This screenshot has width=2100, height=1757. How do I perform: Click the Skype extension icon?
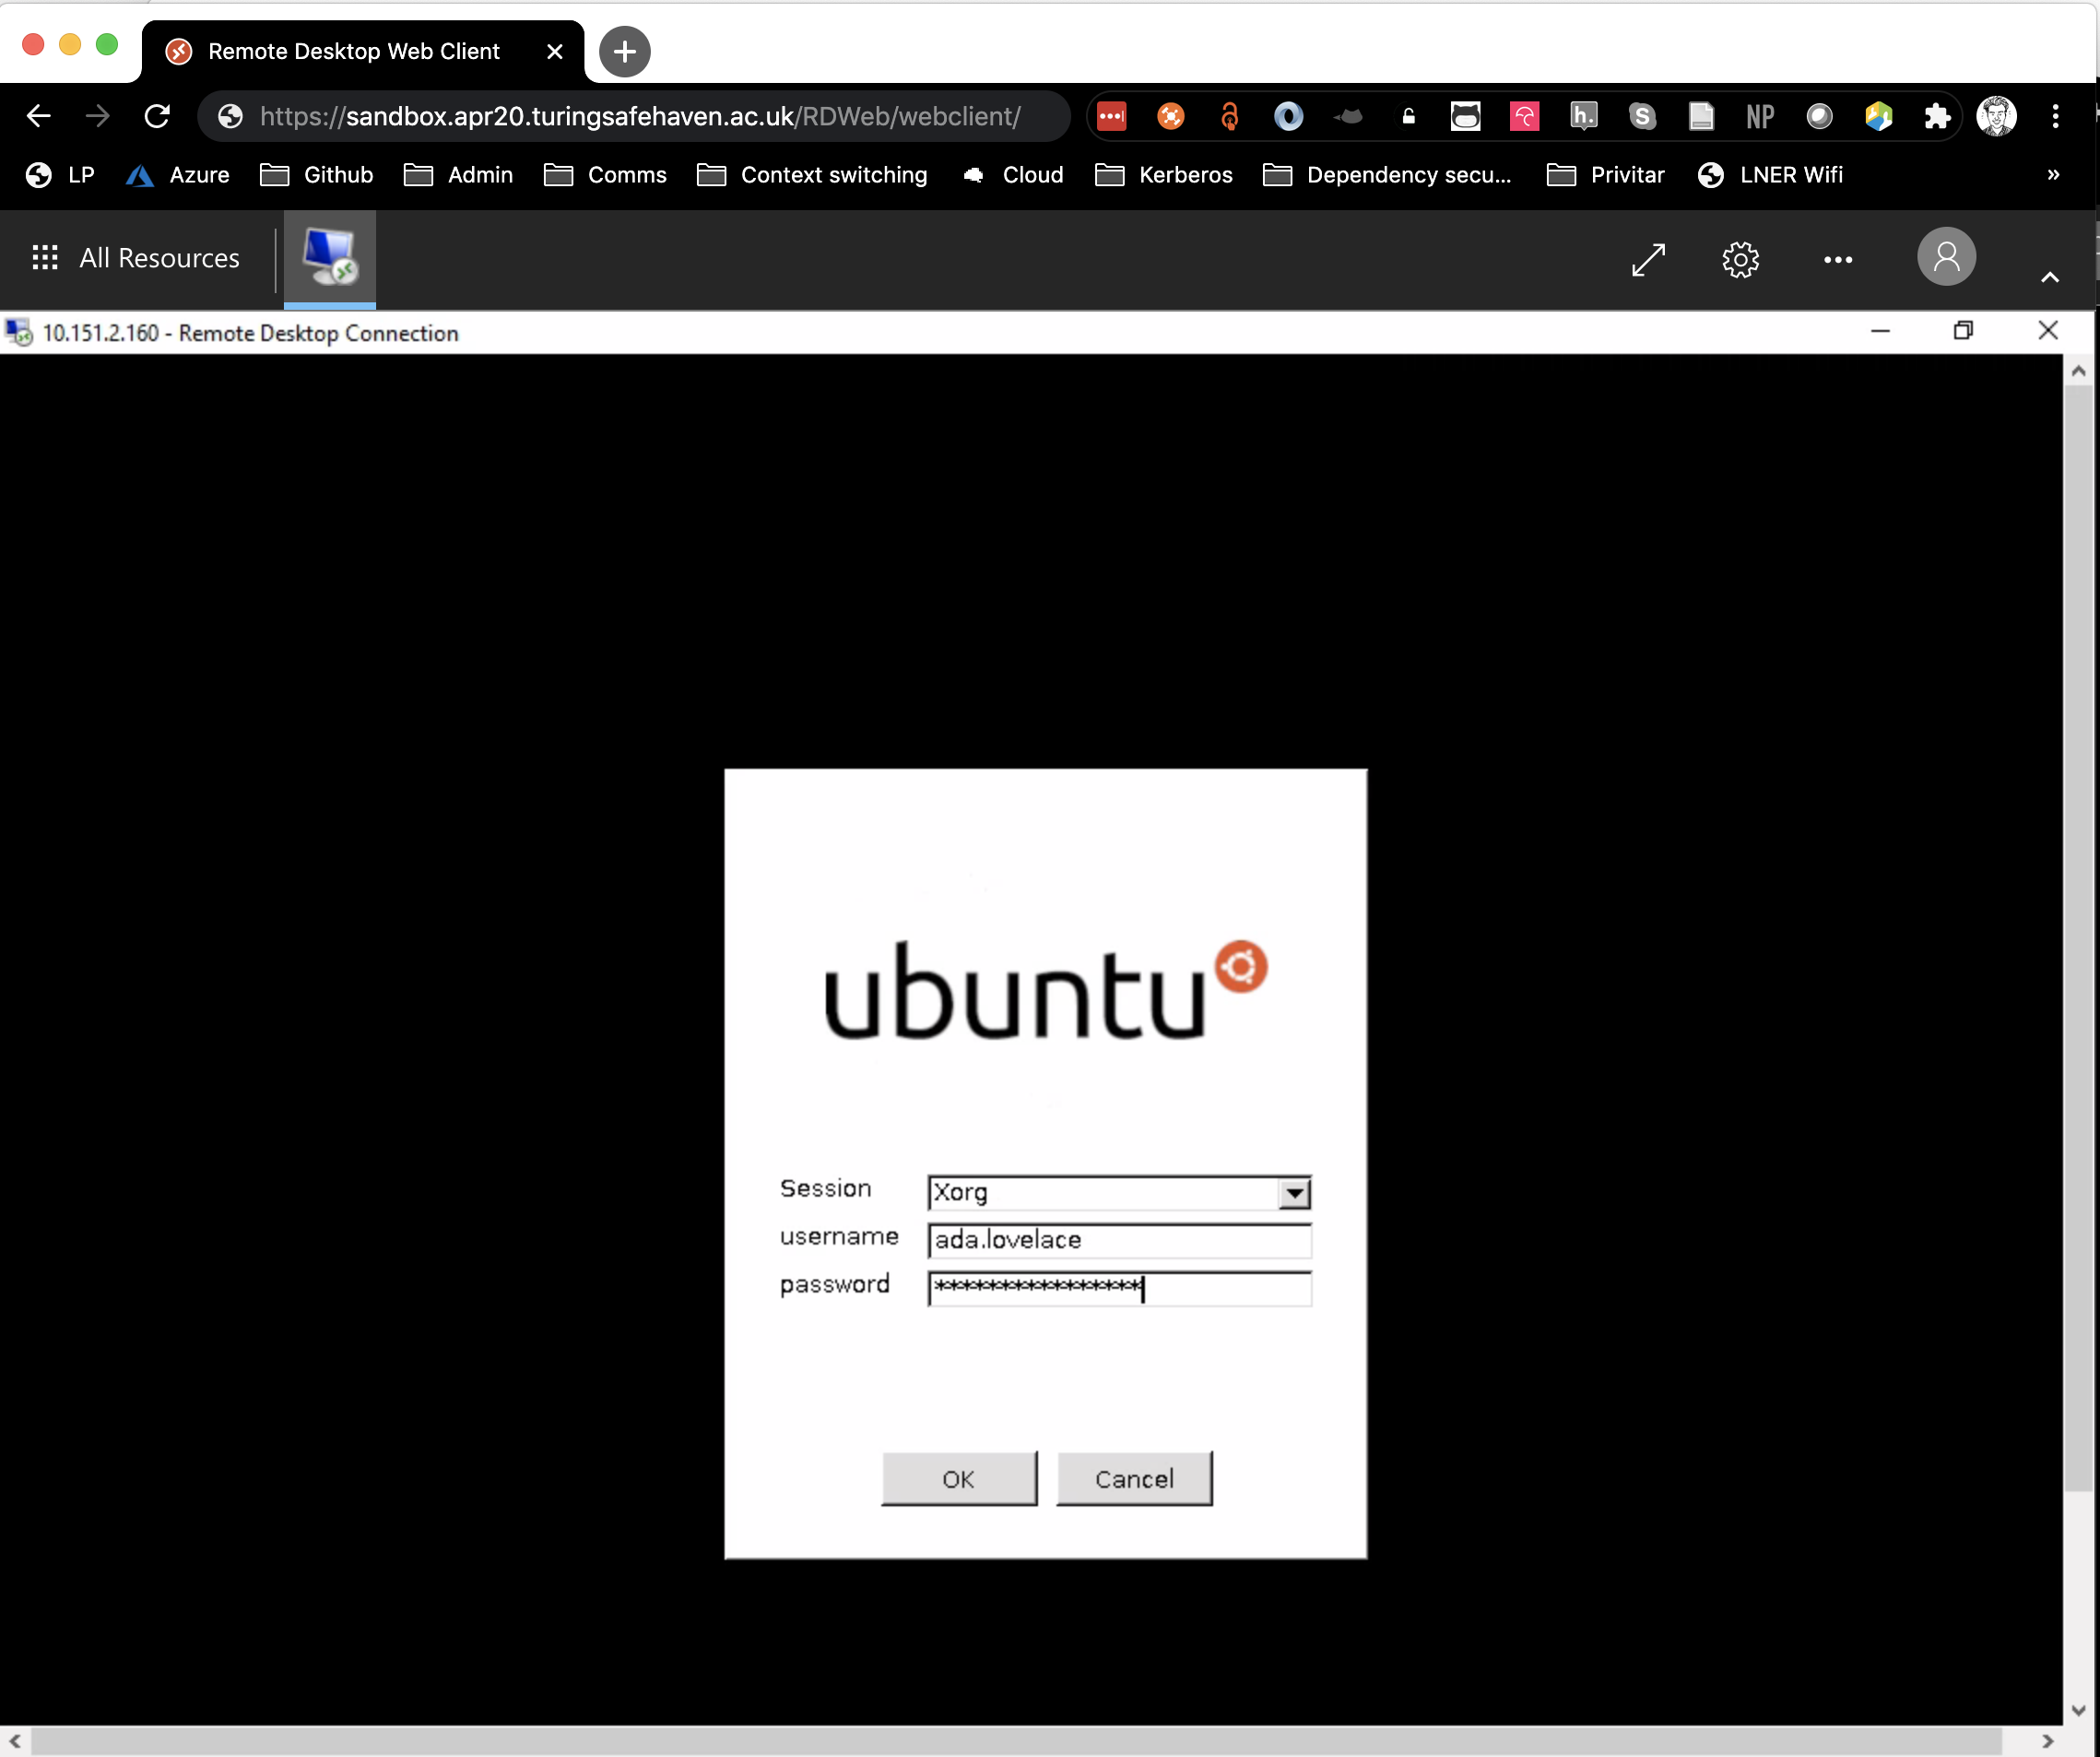pos(1642,117)
